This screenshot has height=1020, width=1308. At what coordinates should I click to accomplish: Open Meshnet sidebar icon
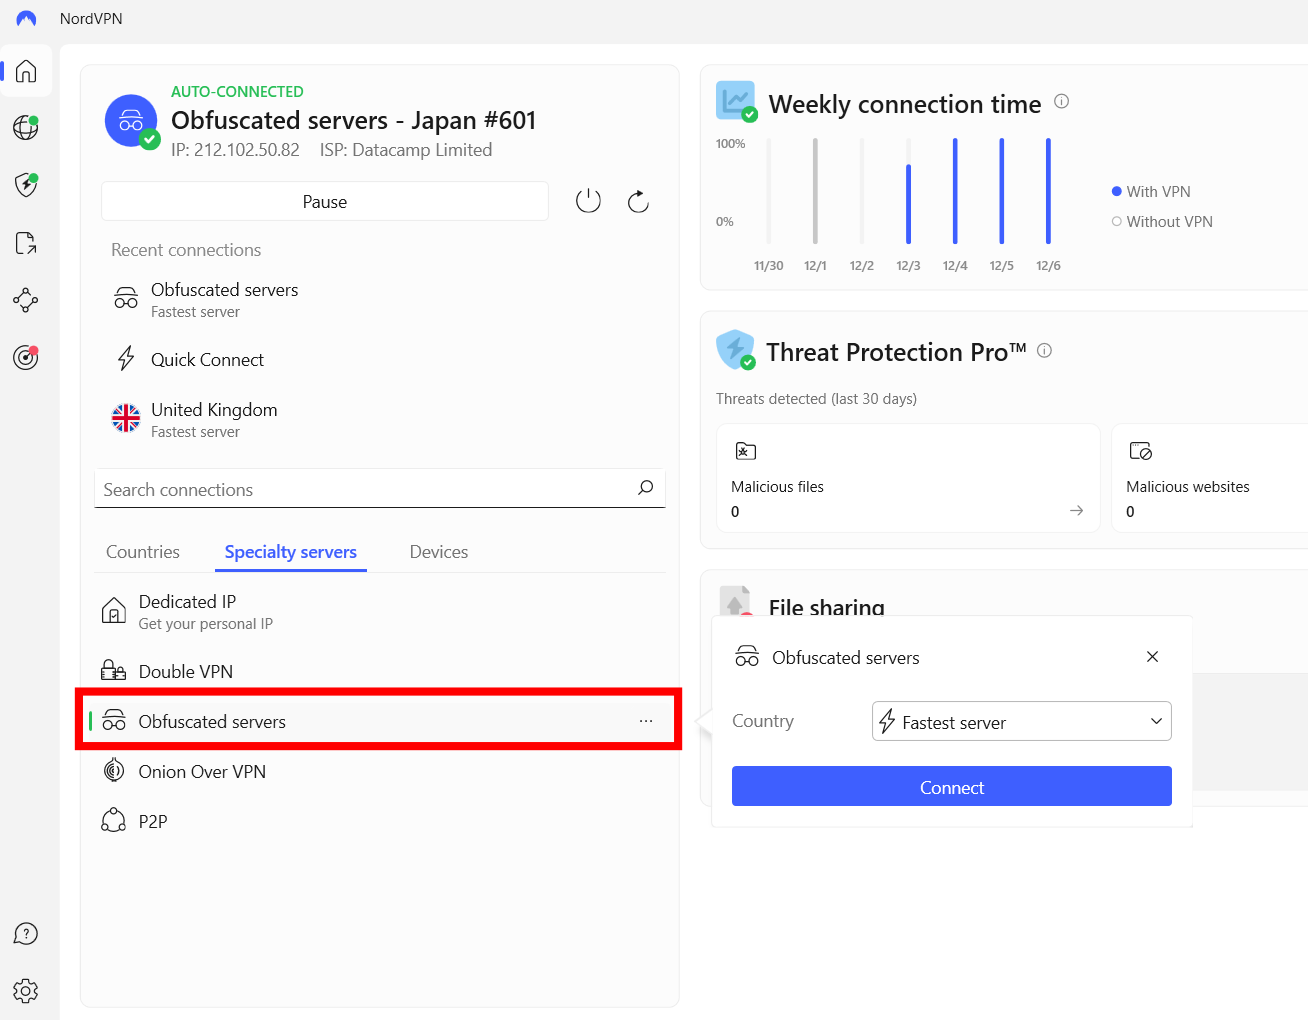pos(26,300)
